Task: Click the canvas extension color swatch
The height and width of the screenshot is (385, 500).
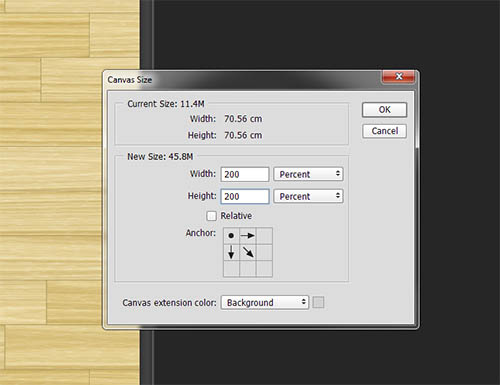Action: click(318, 302)
